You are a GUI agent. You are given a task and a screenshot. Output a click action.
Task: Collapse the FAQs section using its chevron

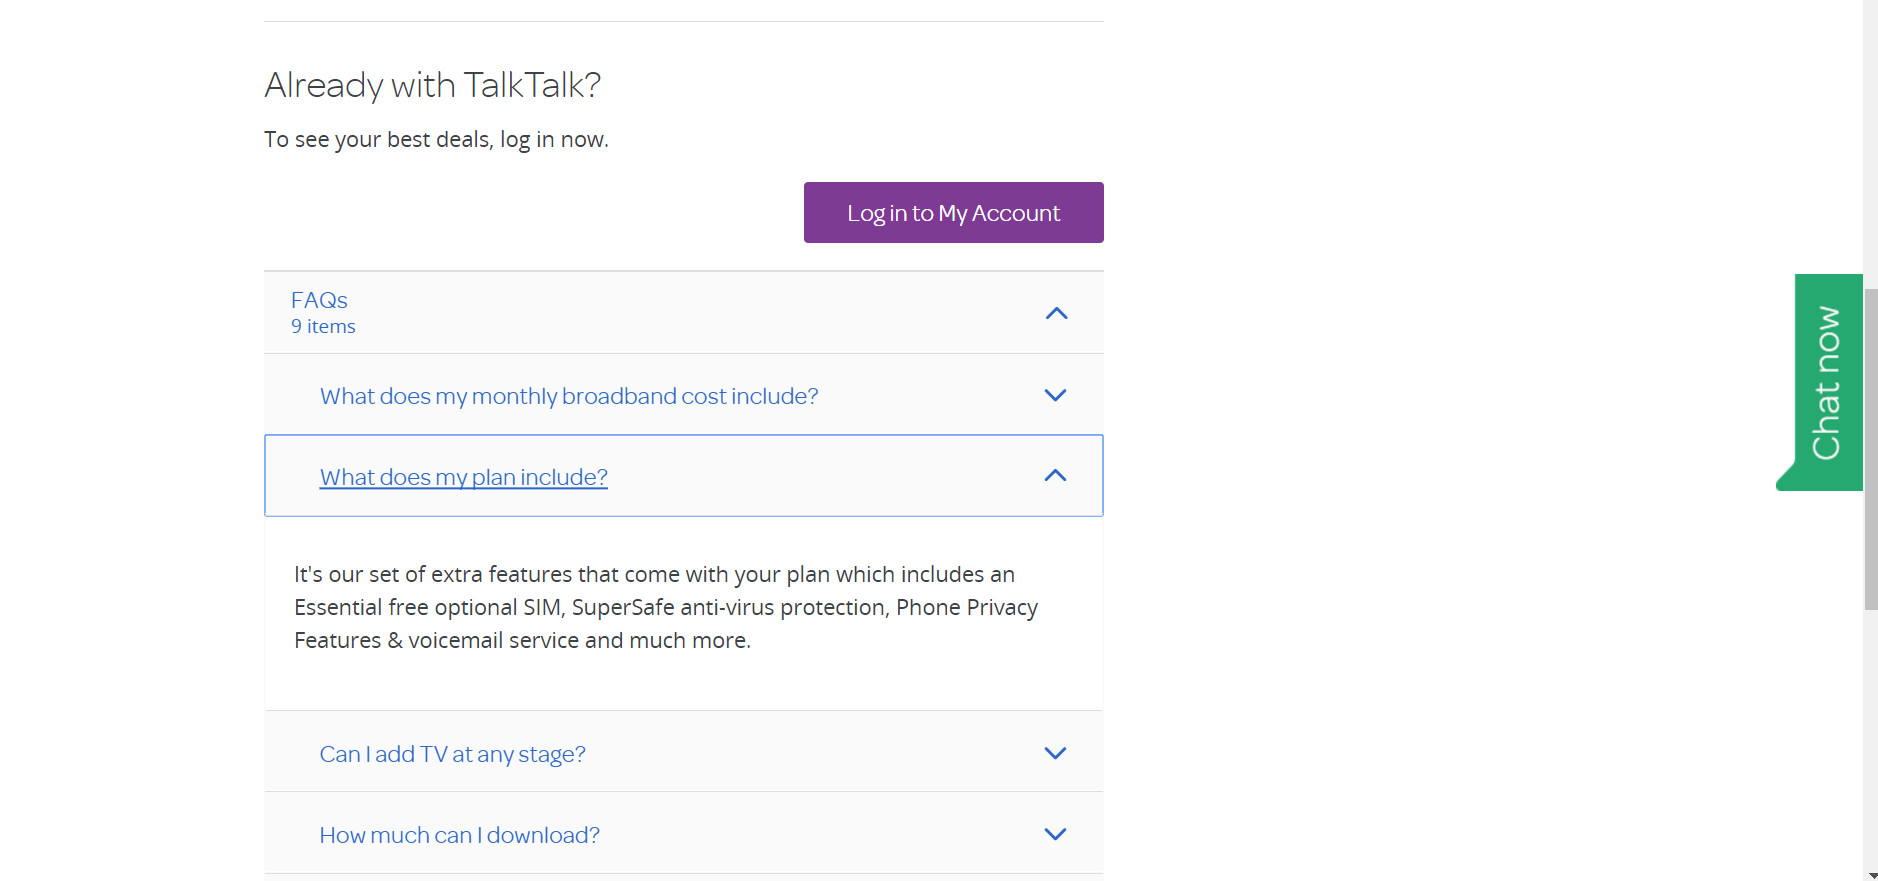[x=1056, y=313]
